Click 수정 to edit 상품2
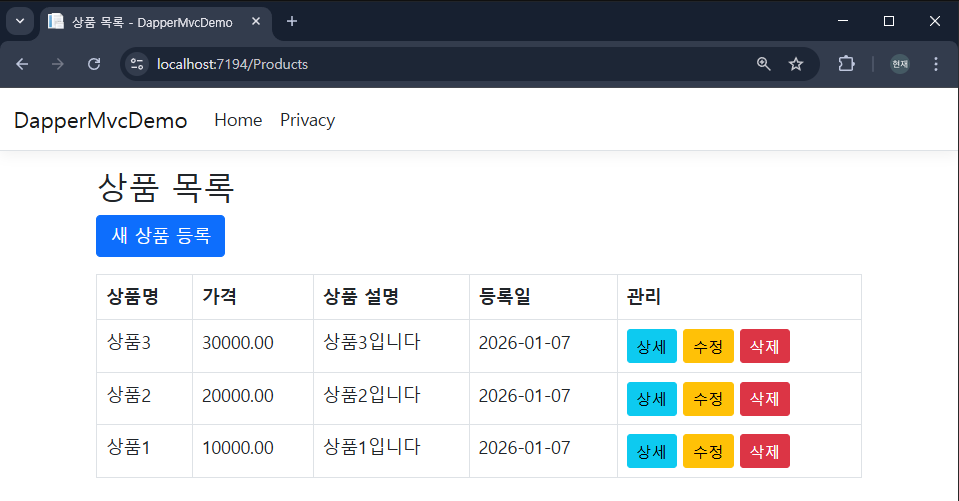 click(x=708, y=398)
